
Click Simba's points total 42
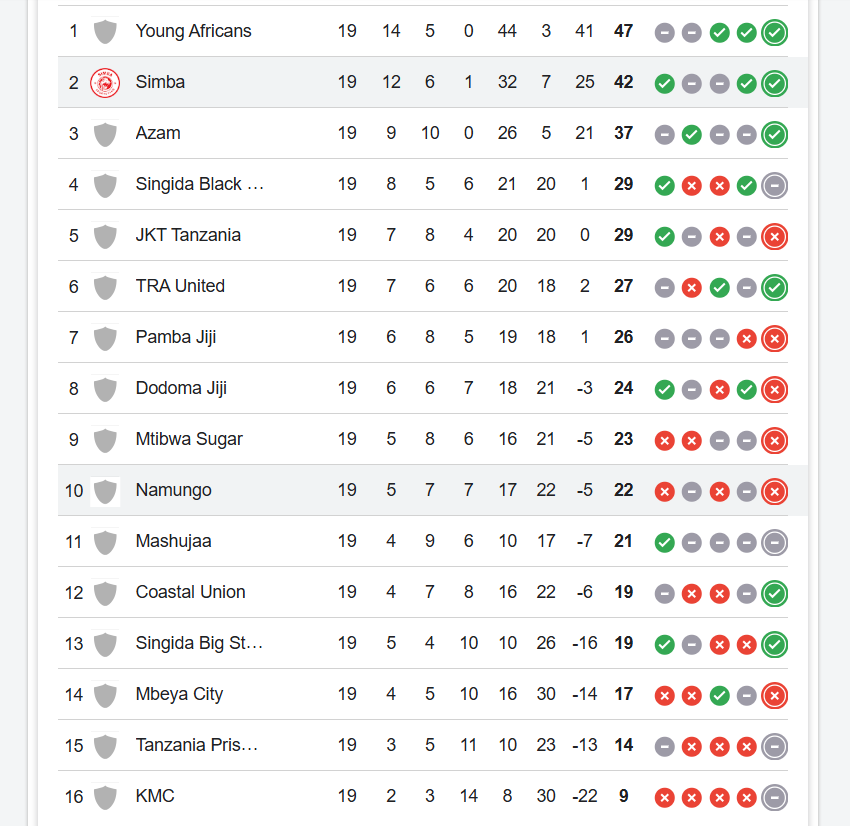coord(624,82)
